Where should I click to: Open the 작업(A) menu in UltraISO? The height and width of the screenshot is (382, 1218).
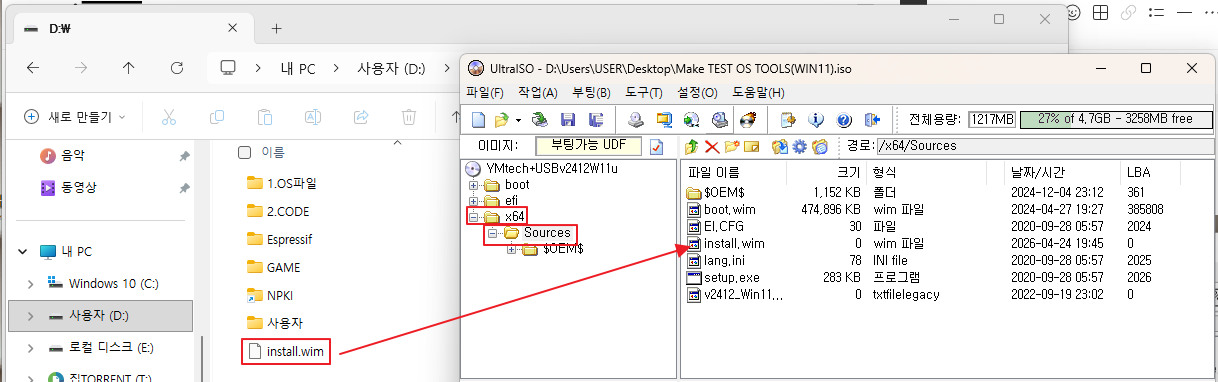tap(538, 93)
